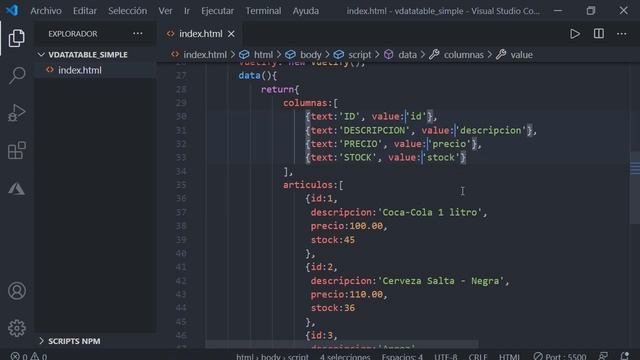Open the Ayuda menu

[x=305, y=11]
